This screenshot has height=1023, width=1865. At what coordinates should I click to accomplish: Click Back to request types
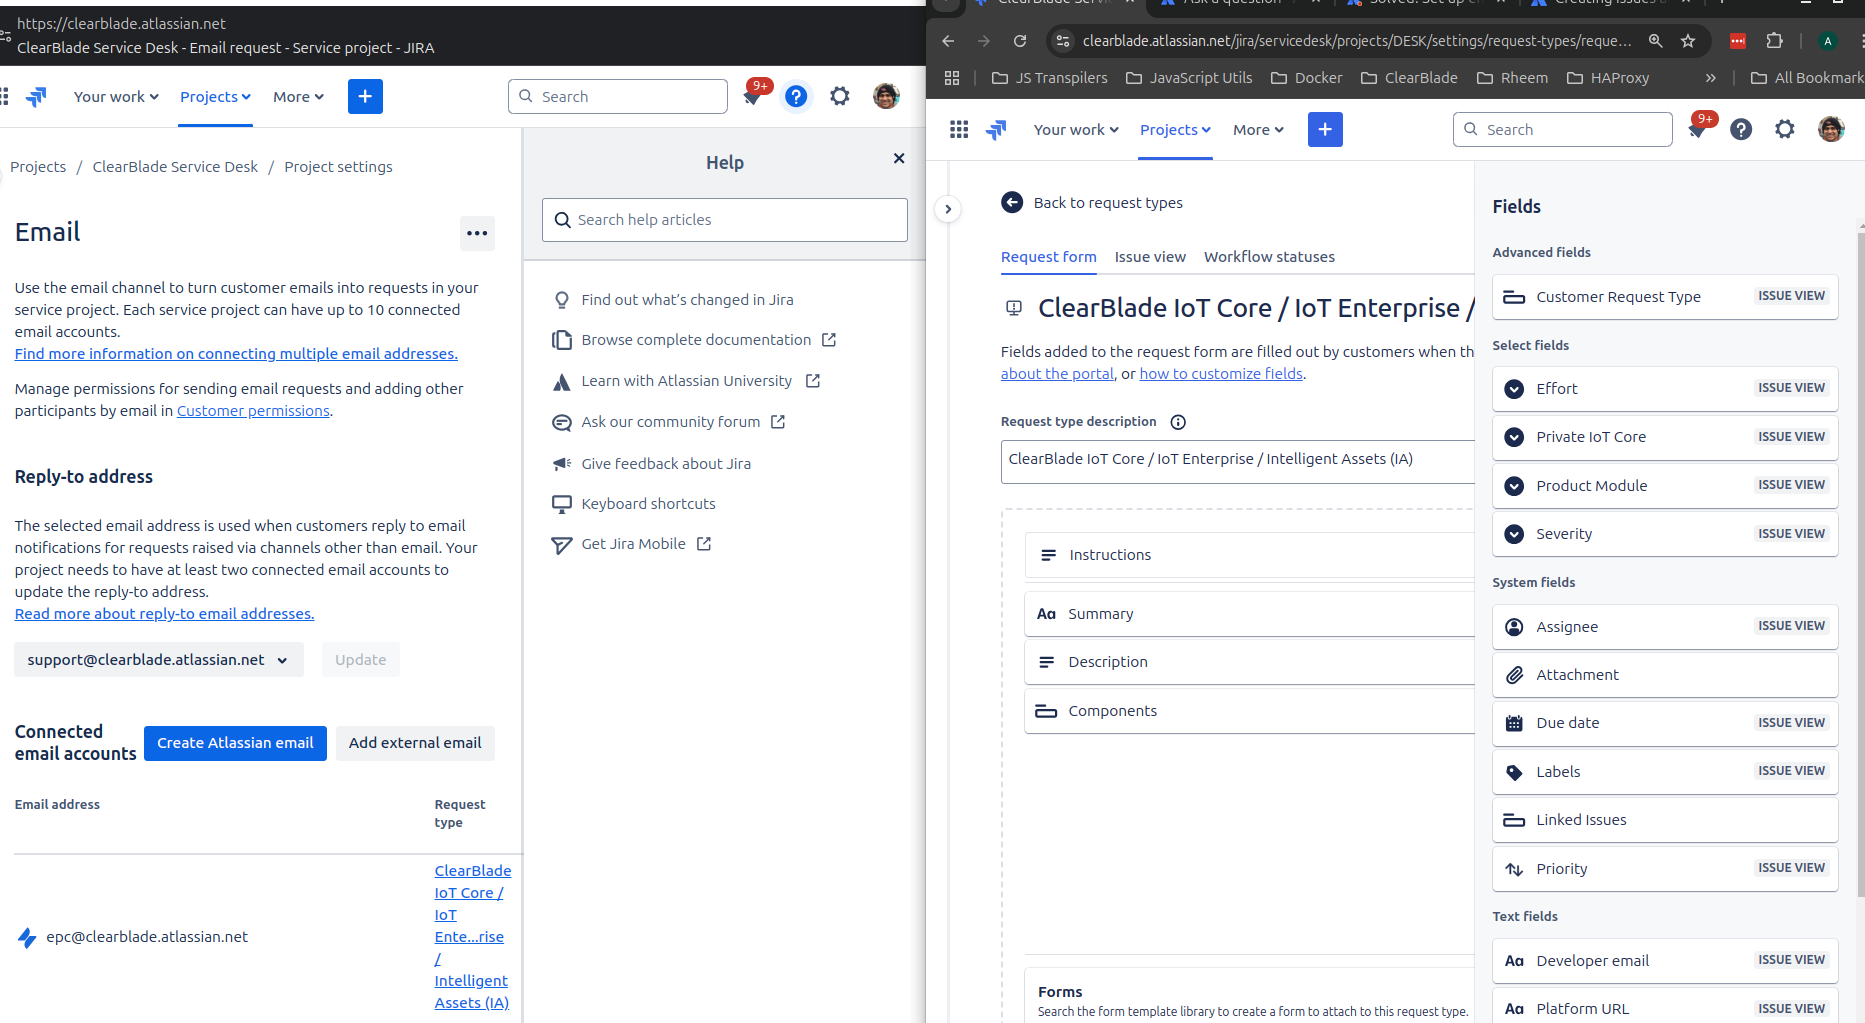point(1092,203)
